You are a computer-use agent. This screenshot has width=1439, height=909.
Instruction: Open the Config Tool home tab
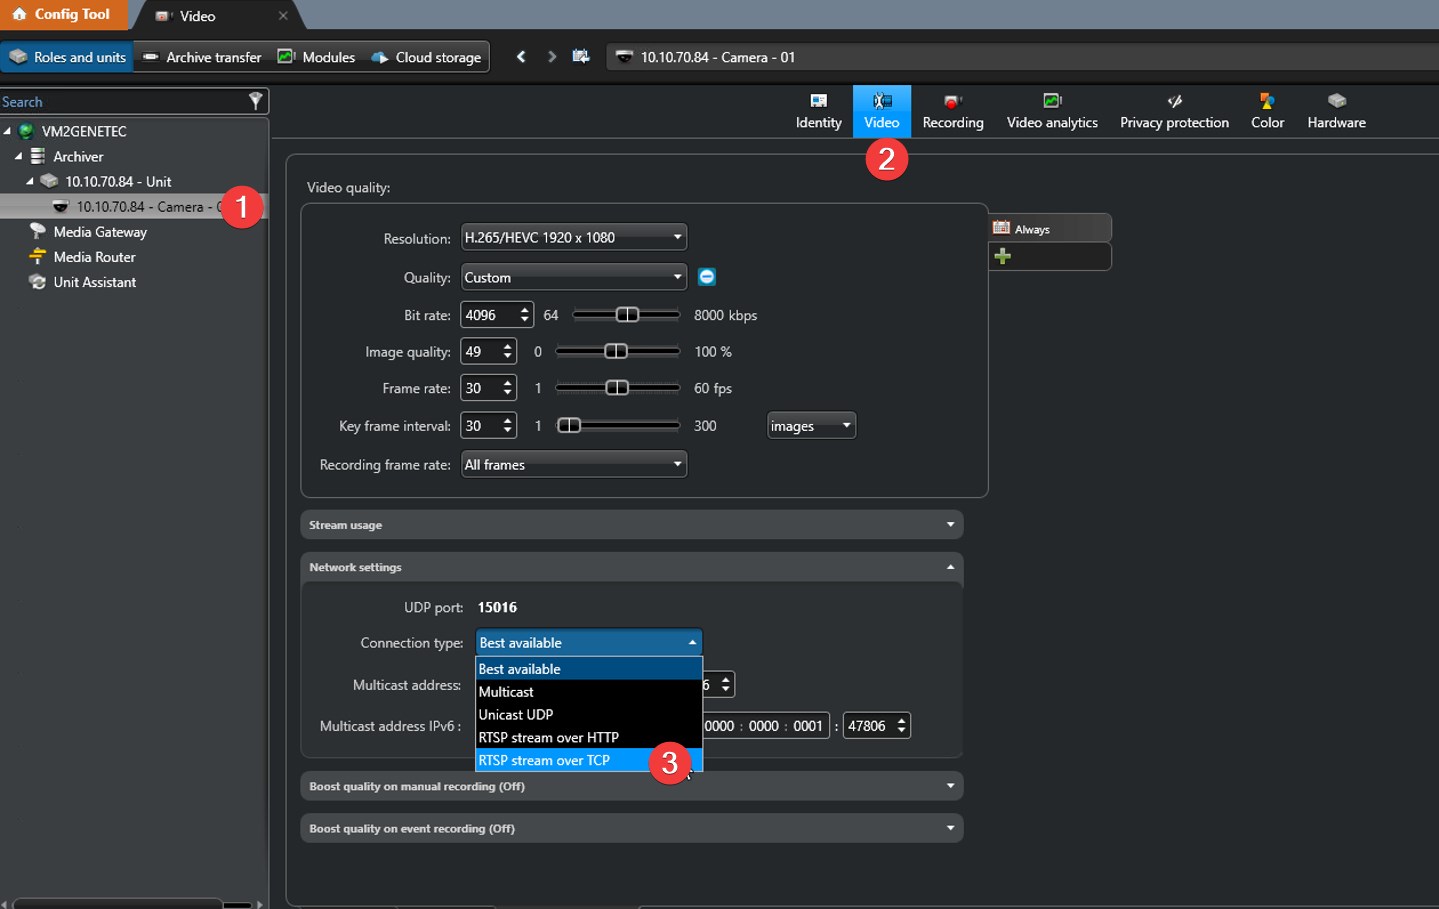[62, 14]
